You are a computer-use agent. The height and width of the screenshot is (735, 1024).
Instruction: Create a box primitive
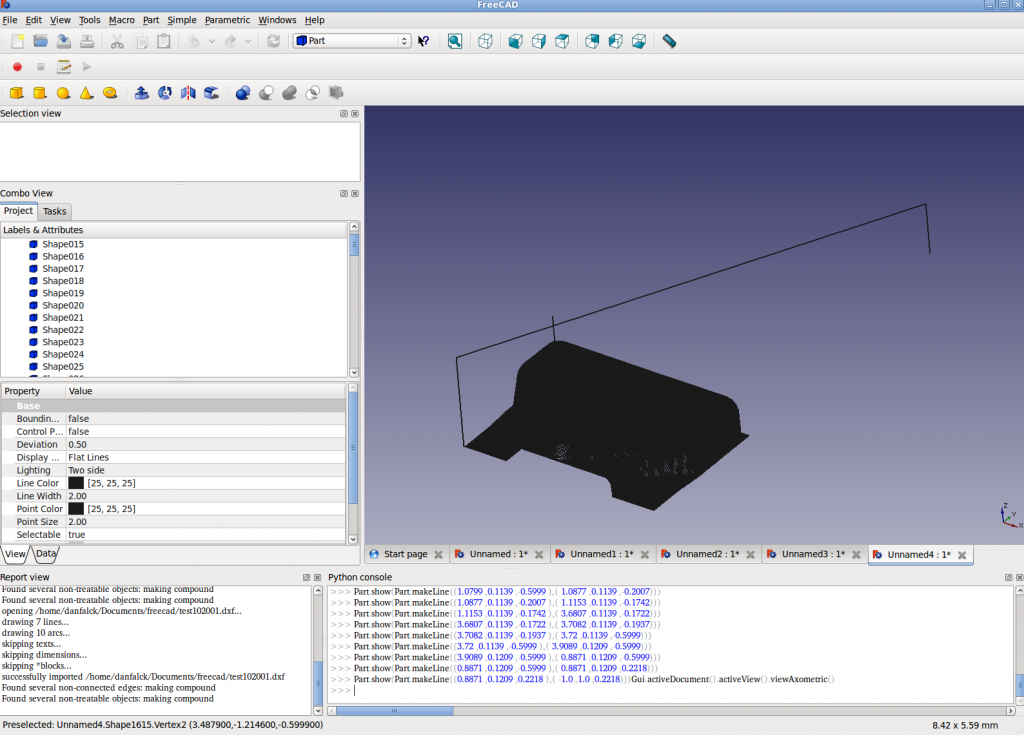(x=16, y=93)
